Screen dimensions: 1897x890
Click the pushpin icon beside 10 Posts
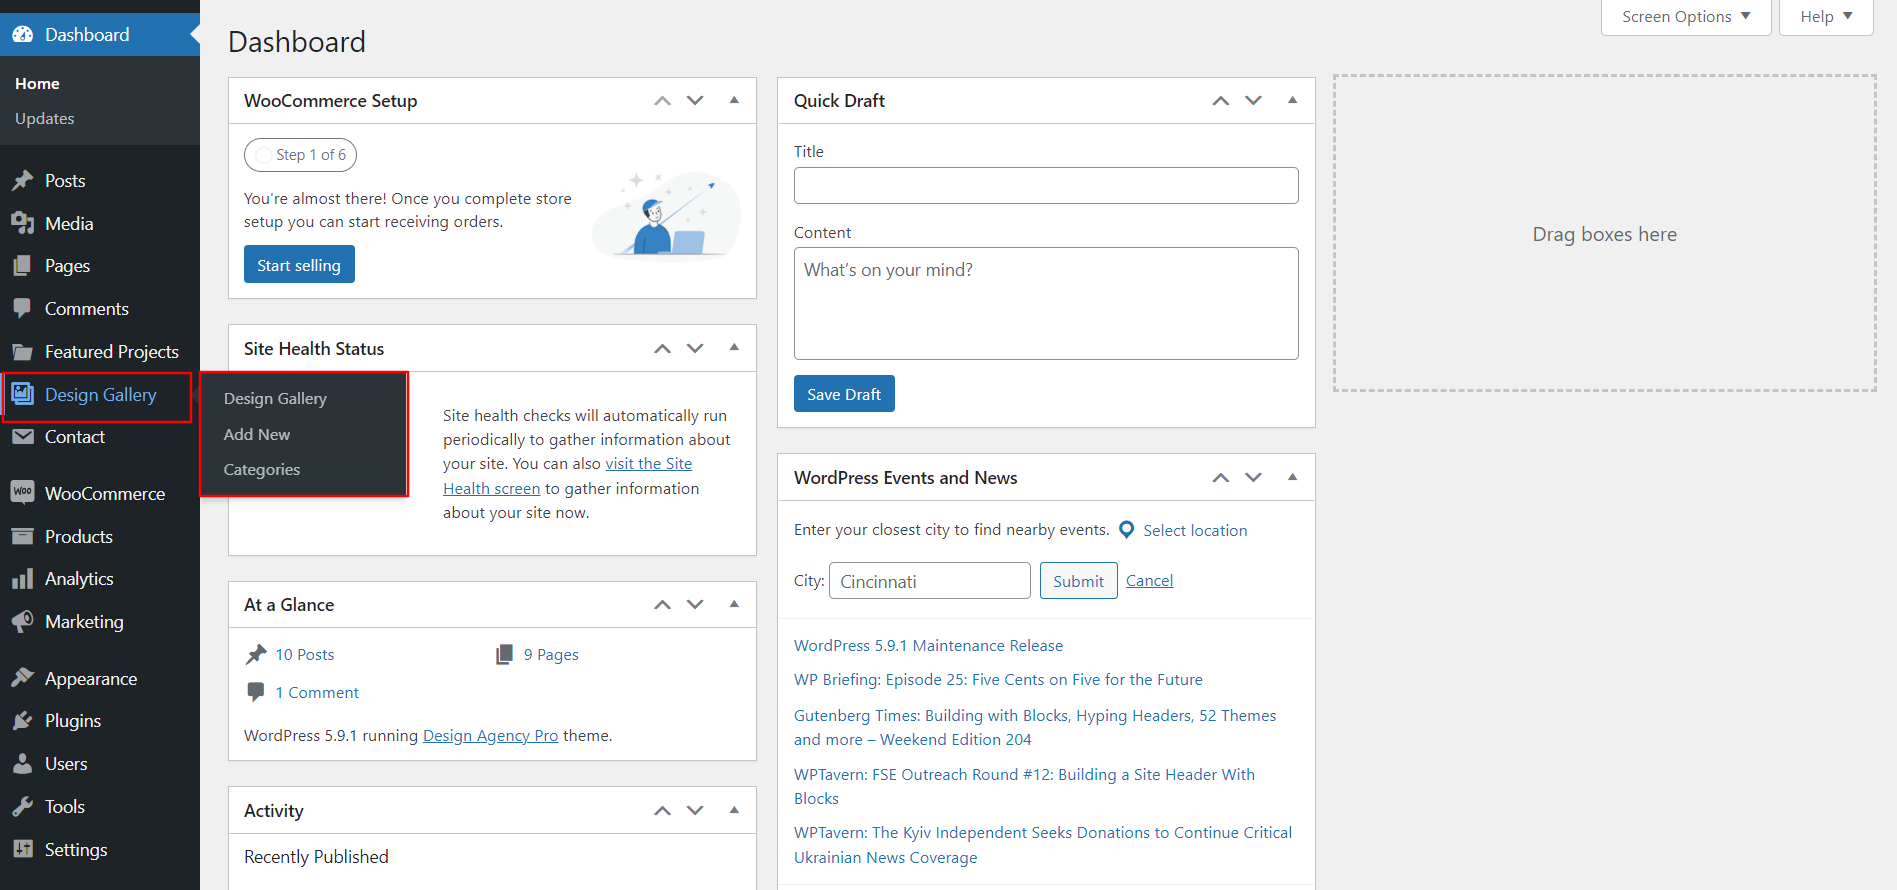[x=256, y=654]
